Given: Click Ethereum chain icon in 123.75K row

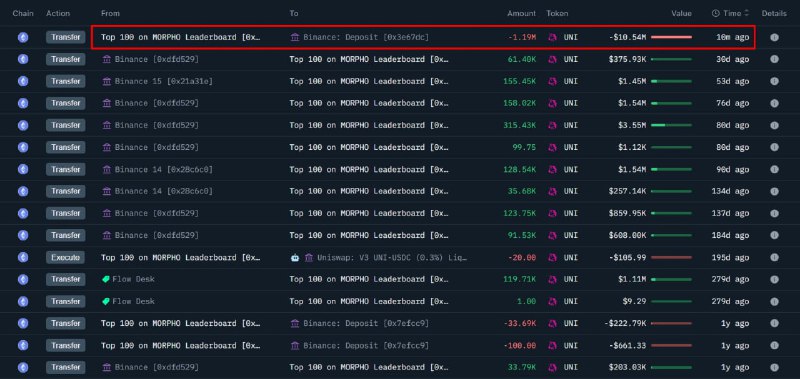Looking at the screenshot, I should 23,213.
